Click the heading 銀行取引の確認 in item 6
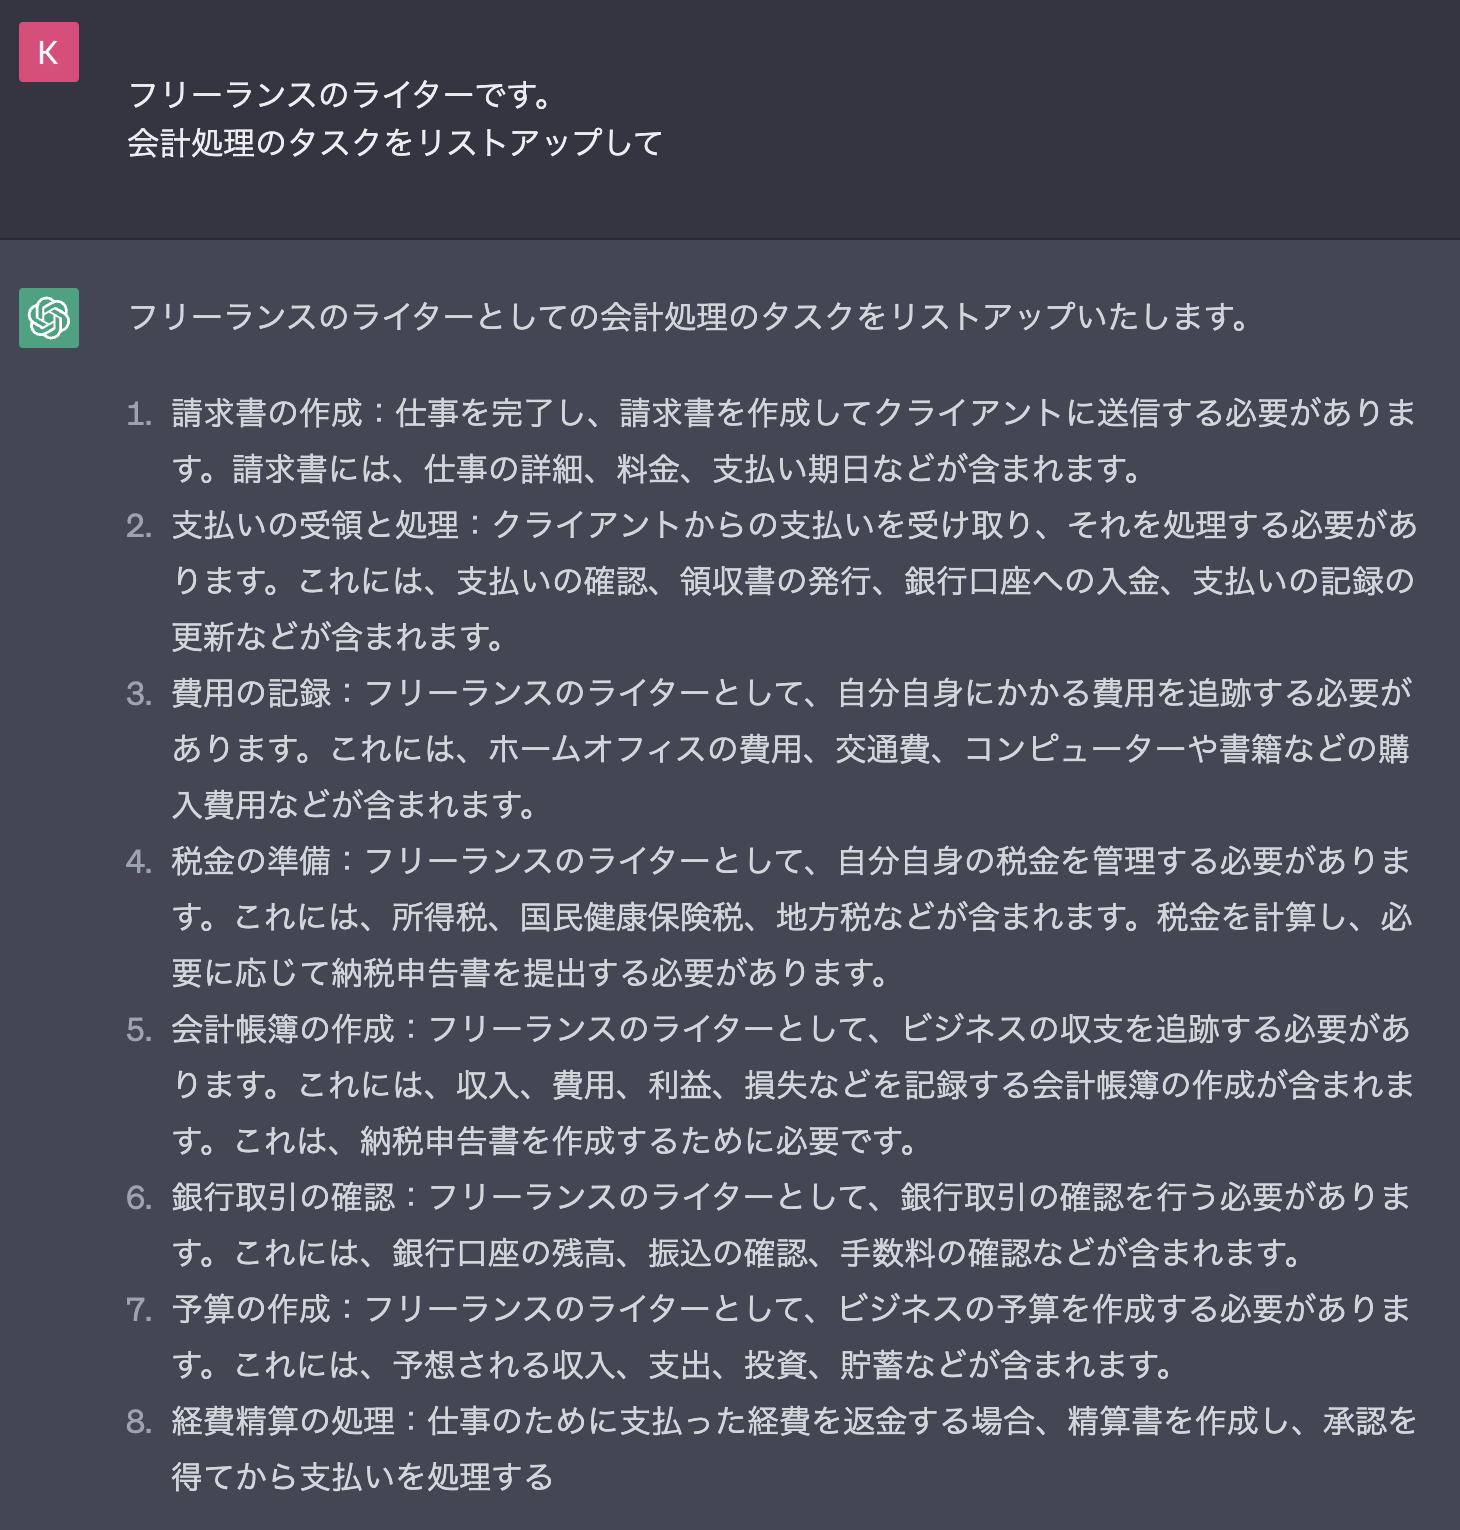The image size is (1460, 1530). (283, 1197)
